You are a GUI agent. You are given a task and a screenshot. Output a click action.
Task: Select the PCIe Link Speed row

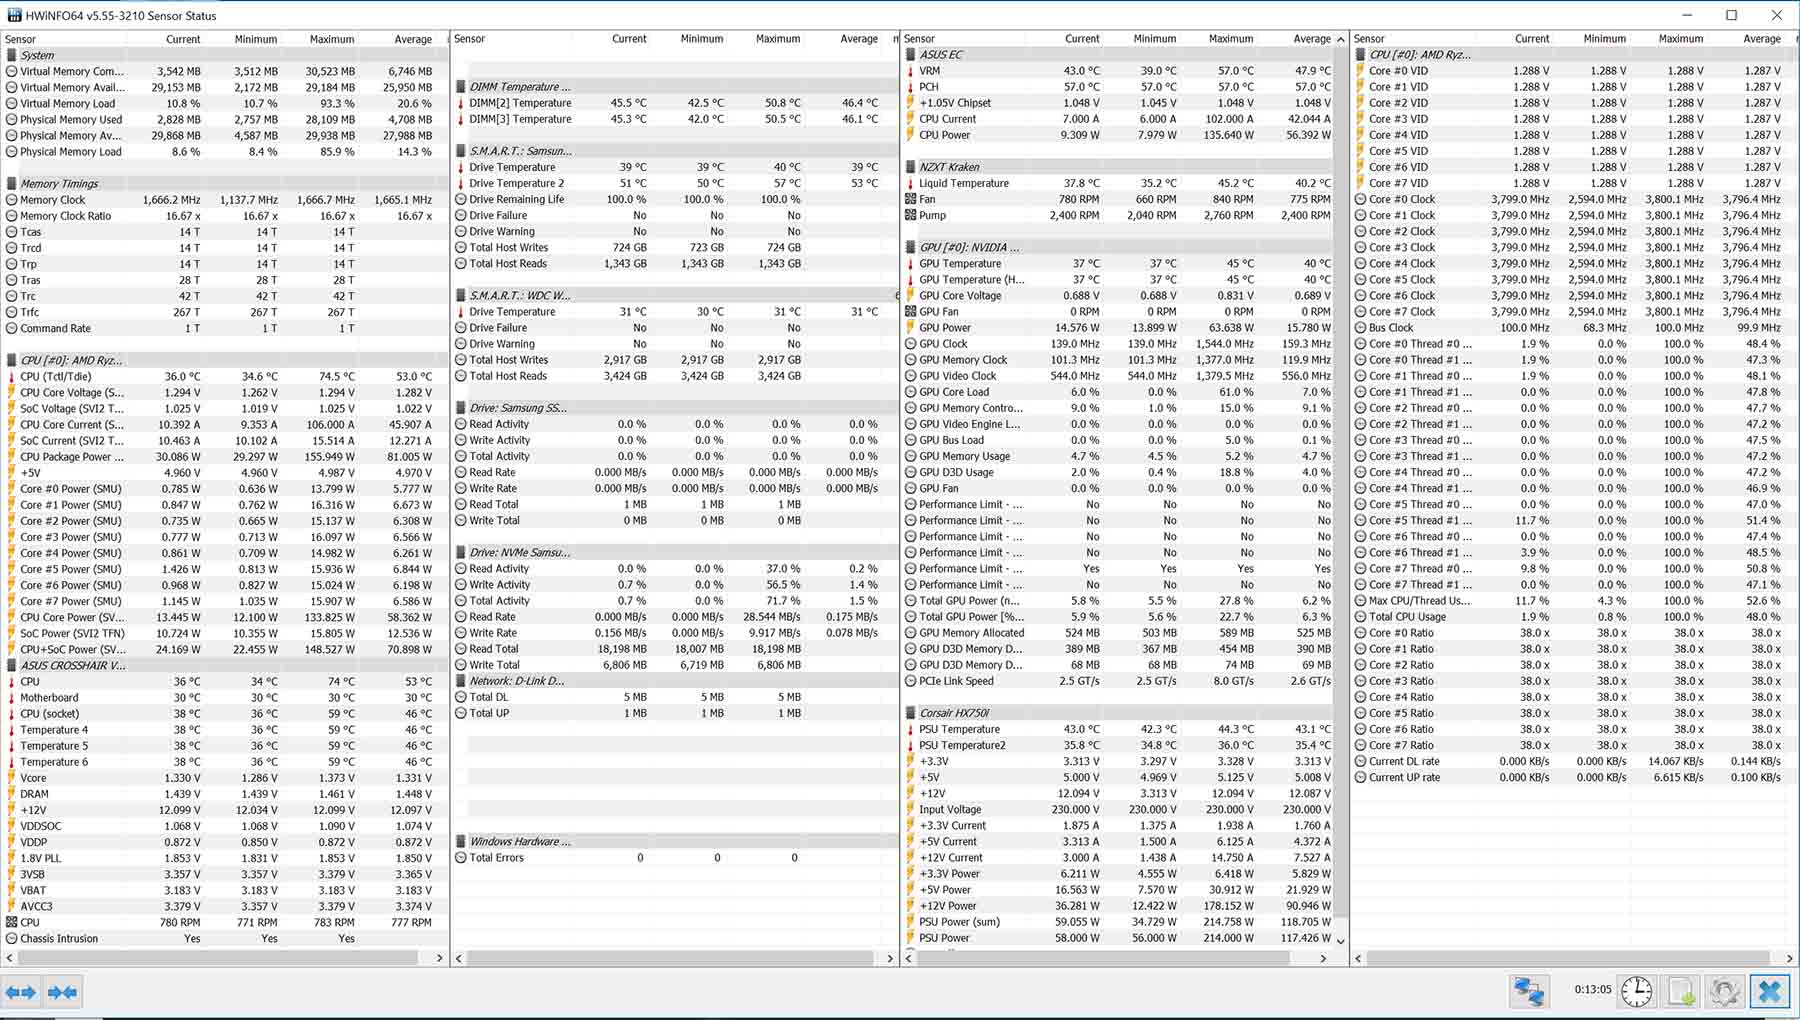pos(1118,681)
